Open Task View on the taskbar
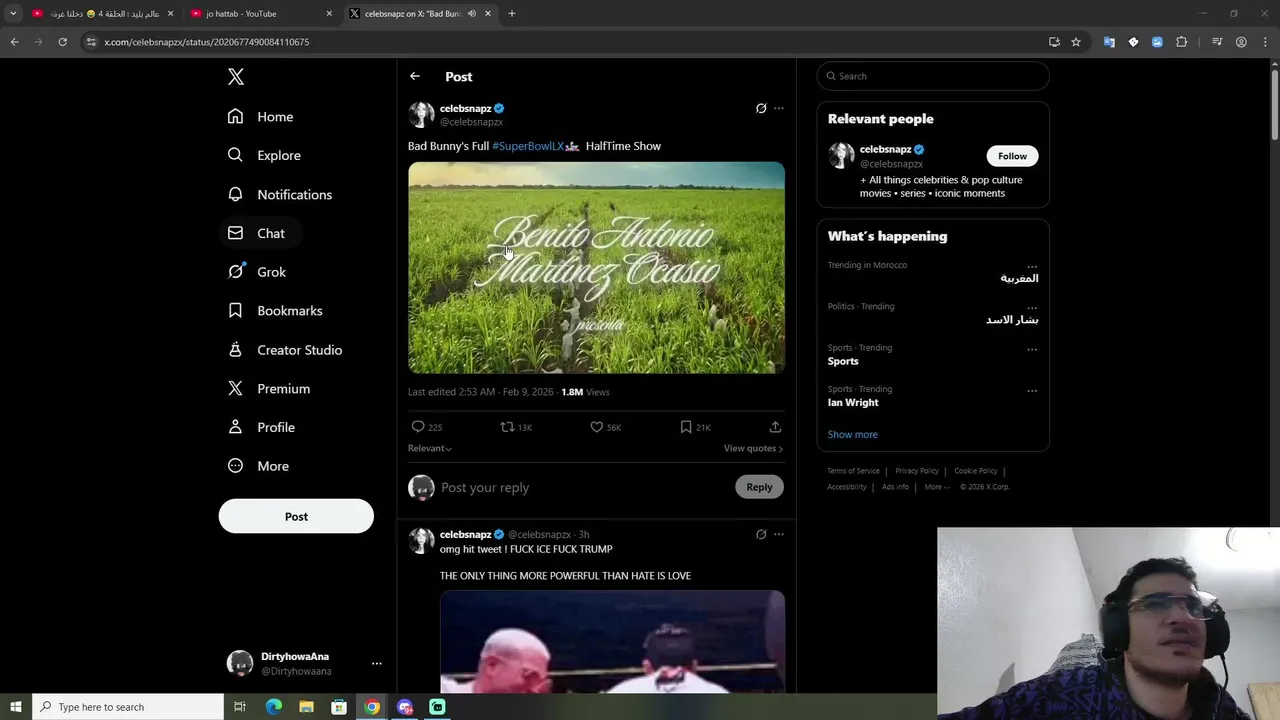 240,707
